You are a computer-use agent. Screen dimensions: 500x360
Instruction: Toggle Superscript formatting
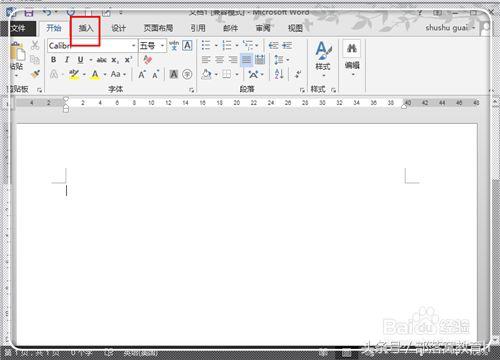[128, 60]
